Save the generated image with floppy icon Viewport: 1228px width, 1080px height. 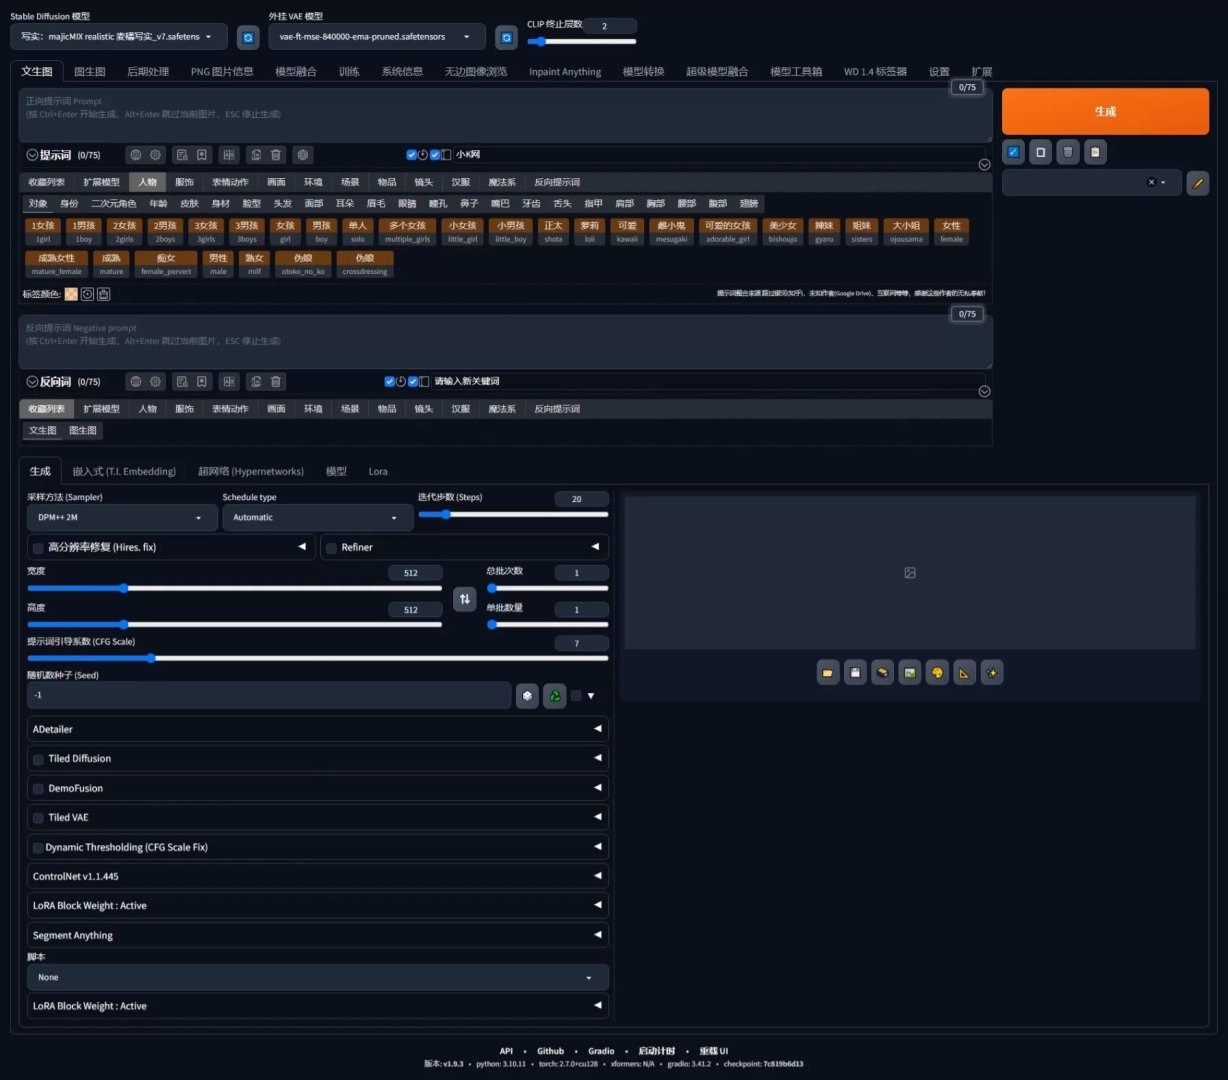(x=855, y=673)
